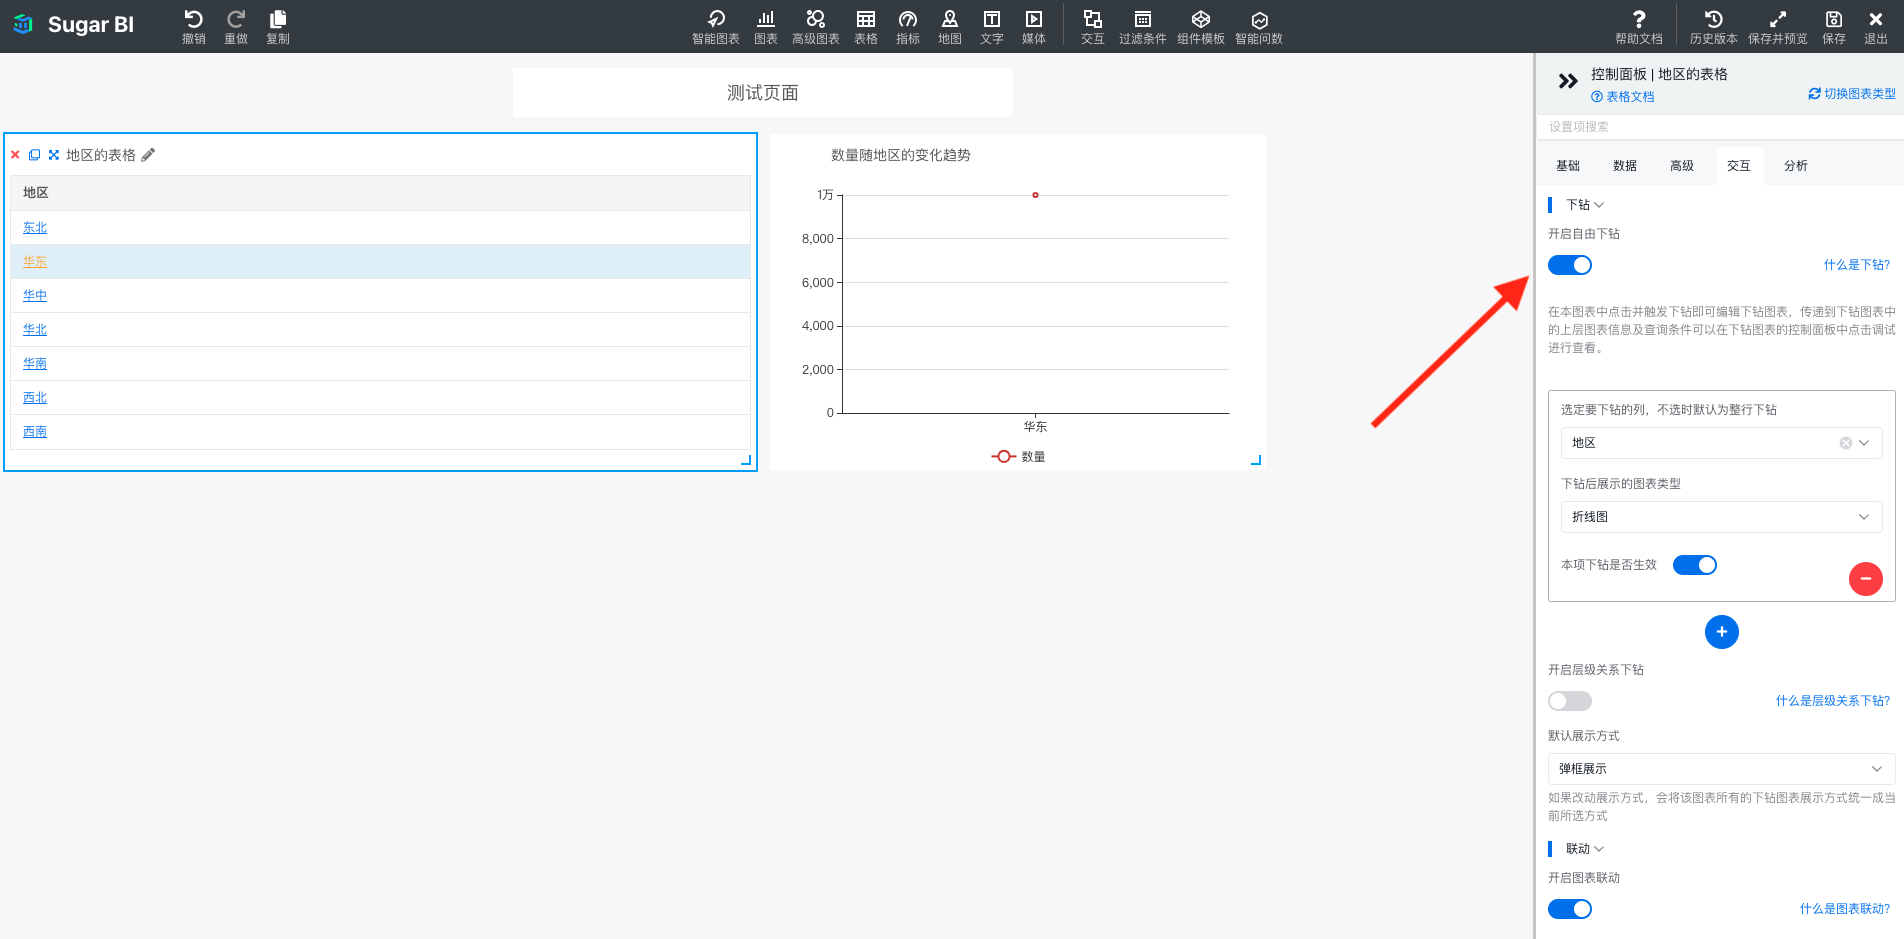Add a 指标 indicator component
The width and height of the screenshot is (1904, 939).
(x=908, y=27)
